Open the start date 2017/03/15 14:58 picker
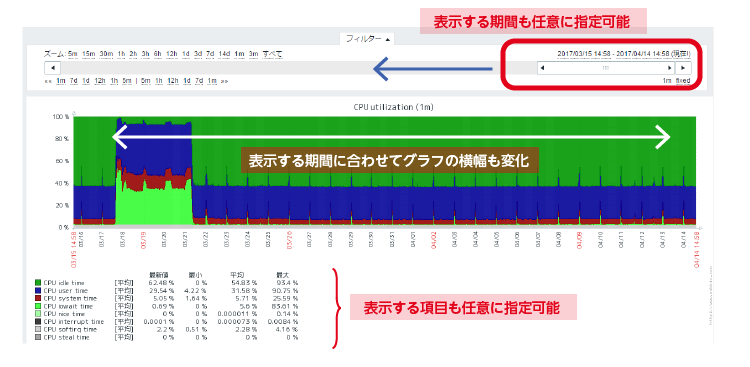The height and width of the screenshot is (367, 750). click(x=585, y=54)
